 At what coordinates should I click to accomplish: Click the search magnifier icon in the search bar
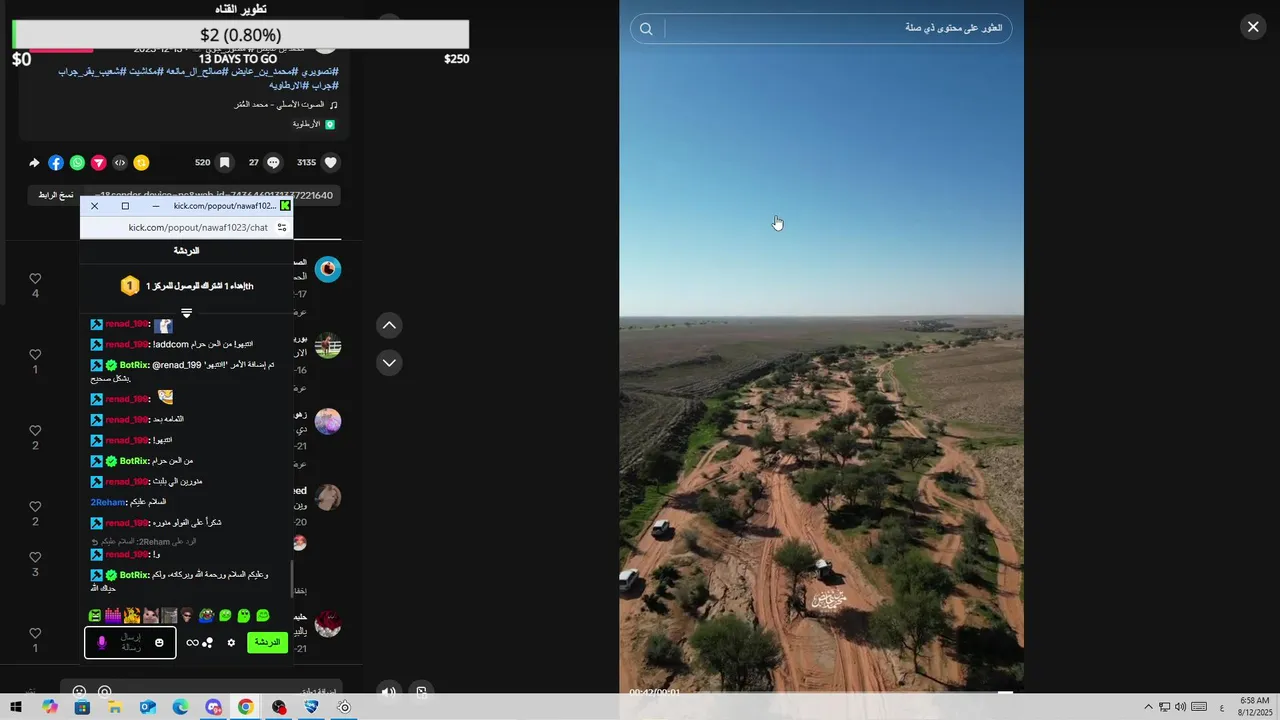click(646, 29)
